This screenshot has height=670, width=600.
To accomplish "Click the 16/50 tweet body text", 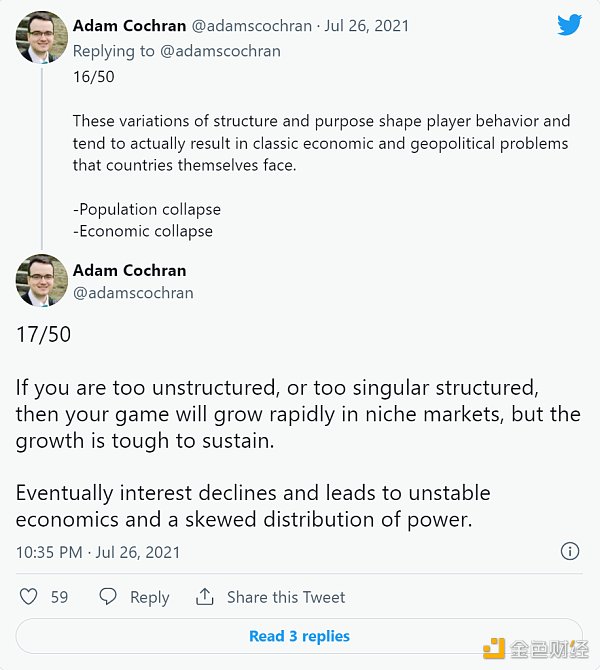I will point(320,143).
